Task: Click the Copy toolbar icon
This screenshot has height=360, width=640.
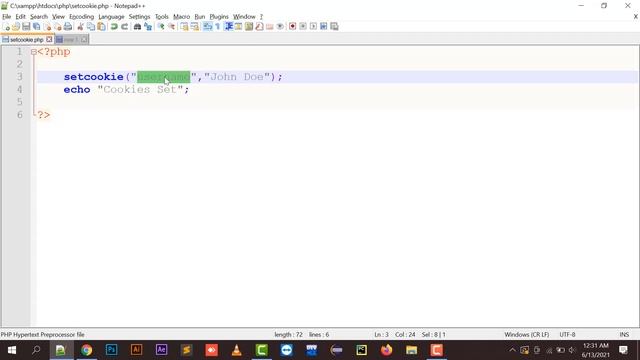Action: (91, 27)
